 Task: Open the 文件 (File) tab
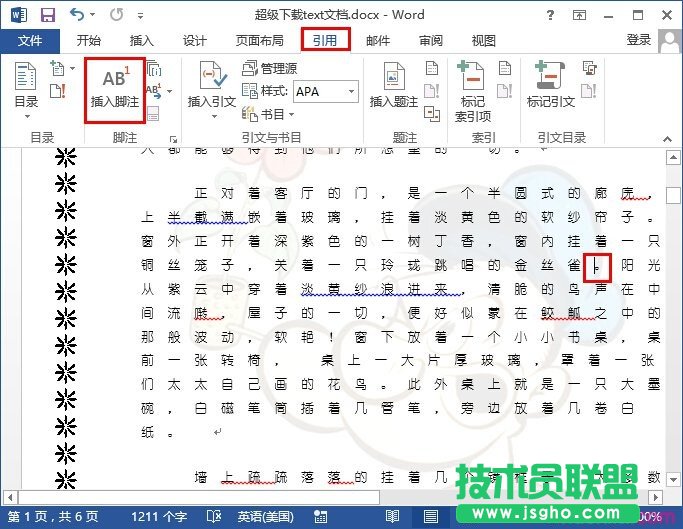(x=30, y=41)
